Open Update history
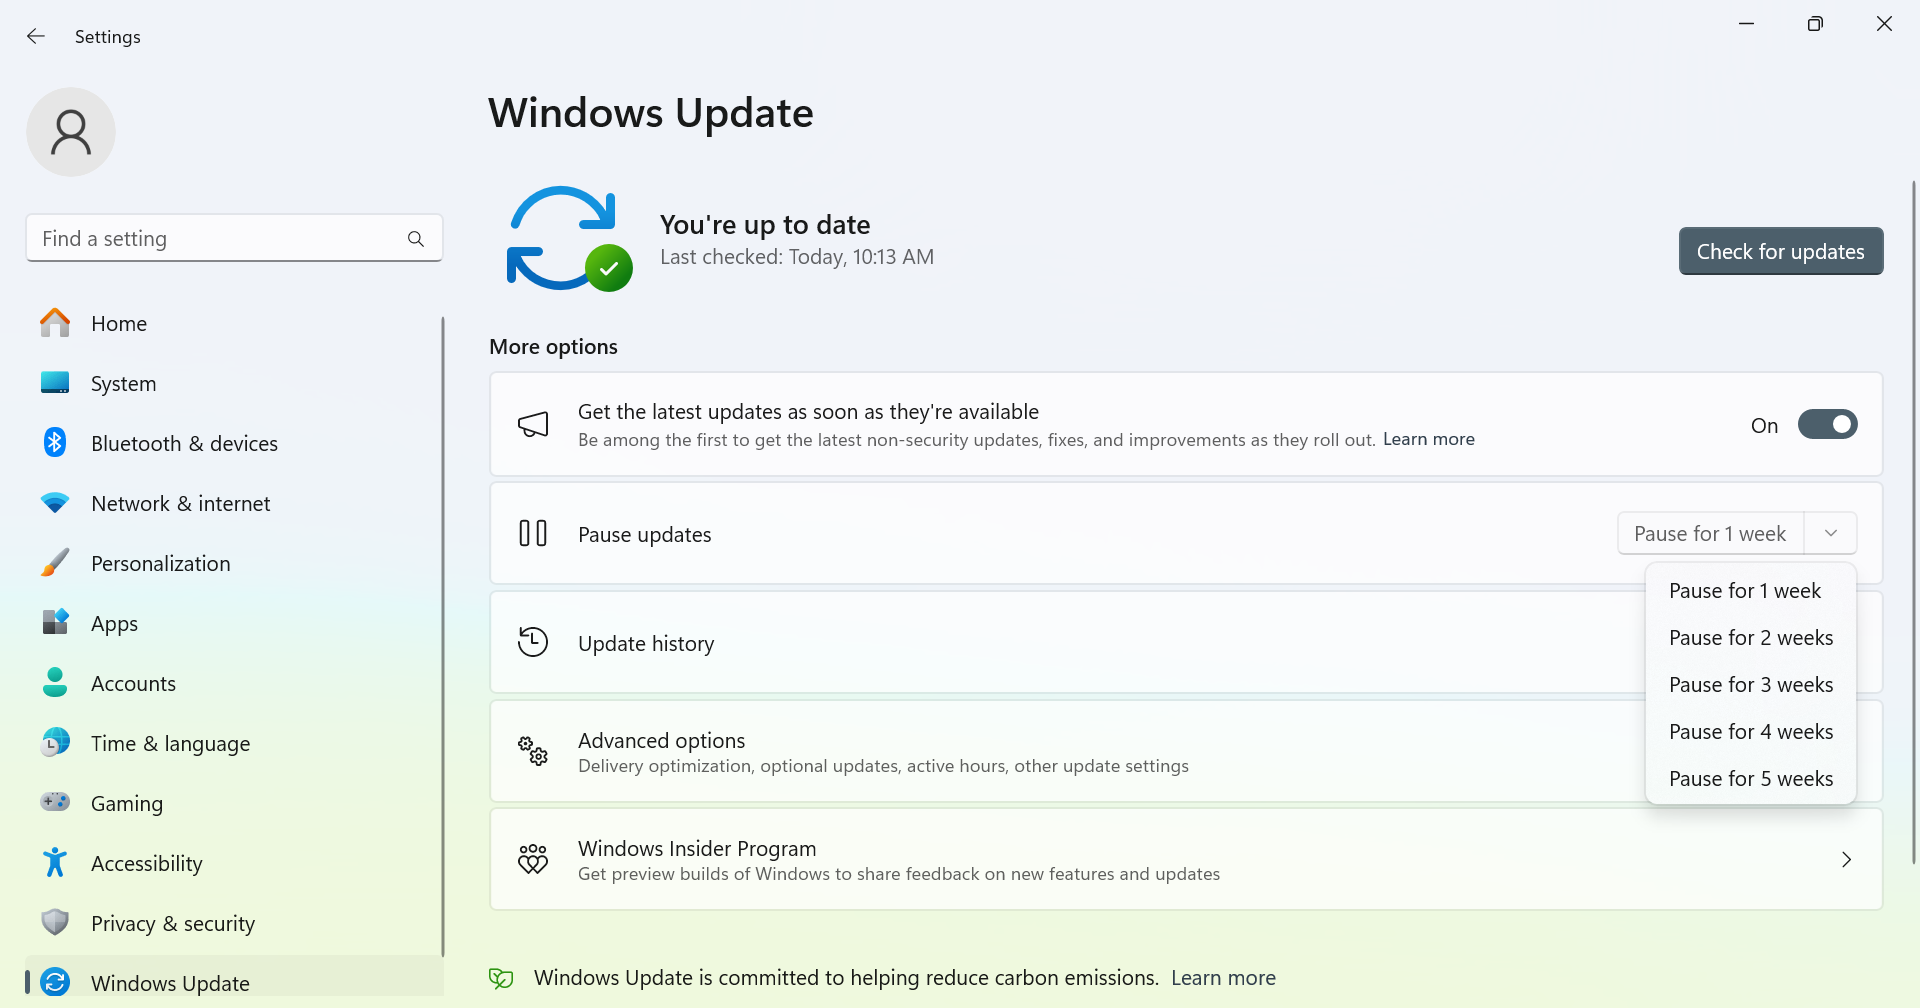 point(1186,642)
